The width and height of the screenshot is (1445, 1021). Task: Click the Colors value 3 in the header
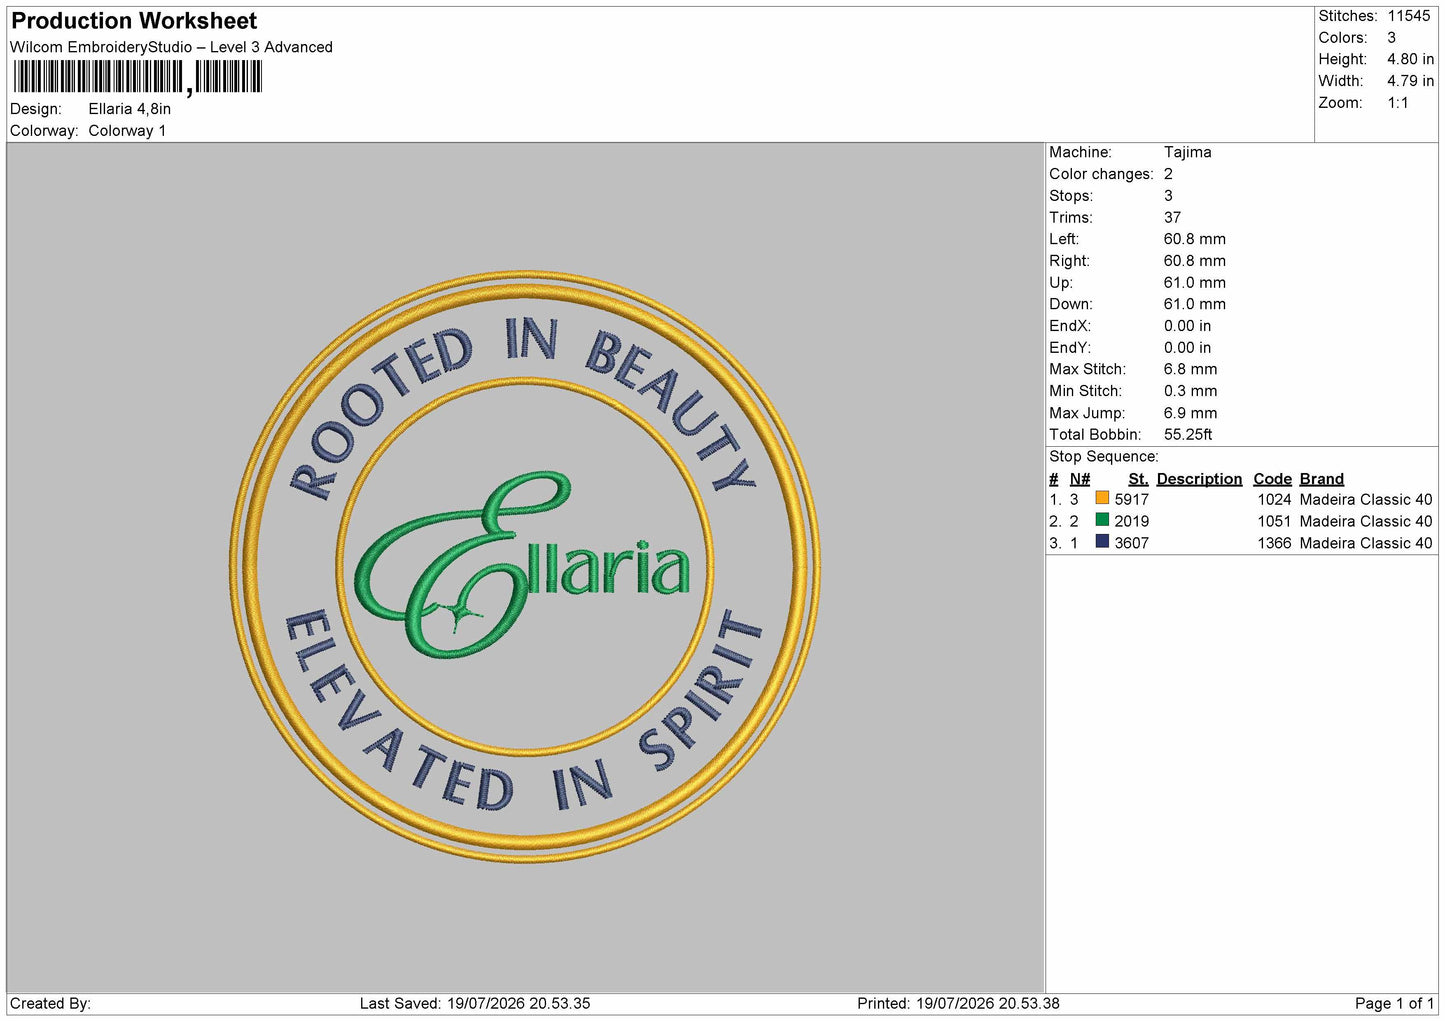point(1391,38)
